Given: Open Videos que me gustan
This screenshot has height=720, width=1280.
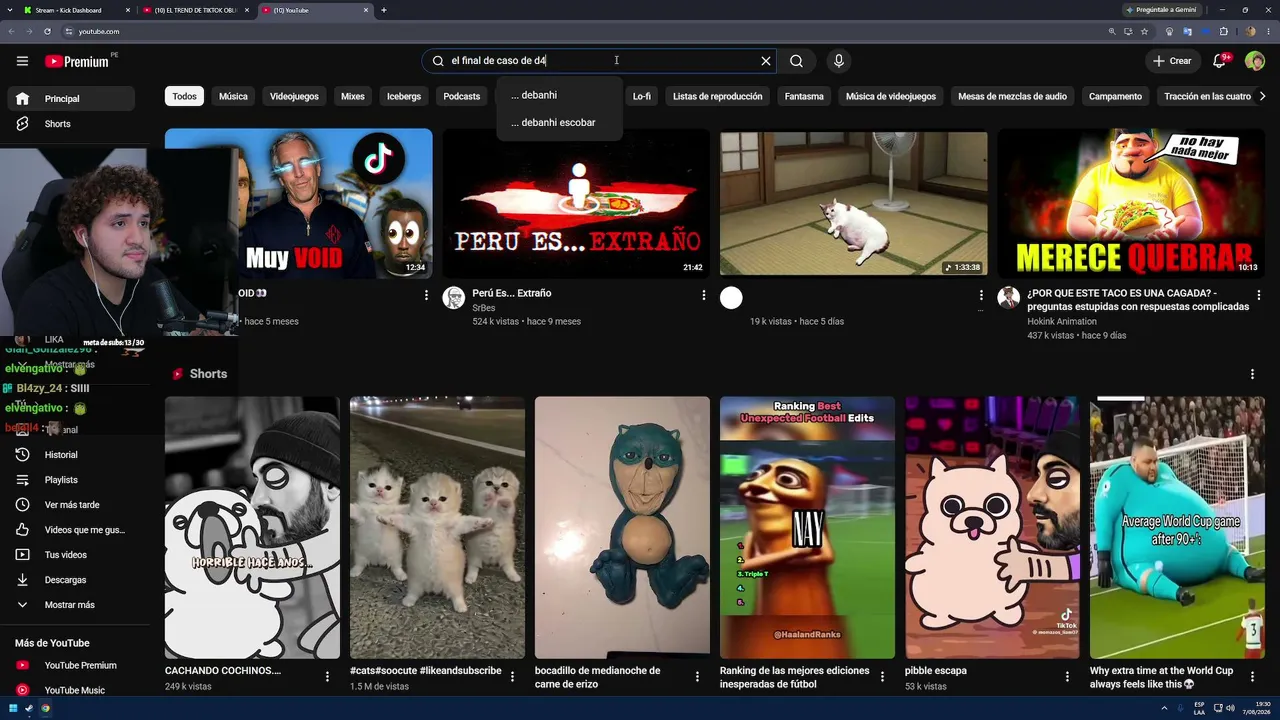Looking at the screenshot, I should pos(70,530).
